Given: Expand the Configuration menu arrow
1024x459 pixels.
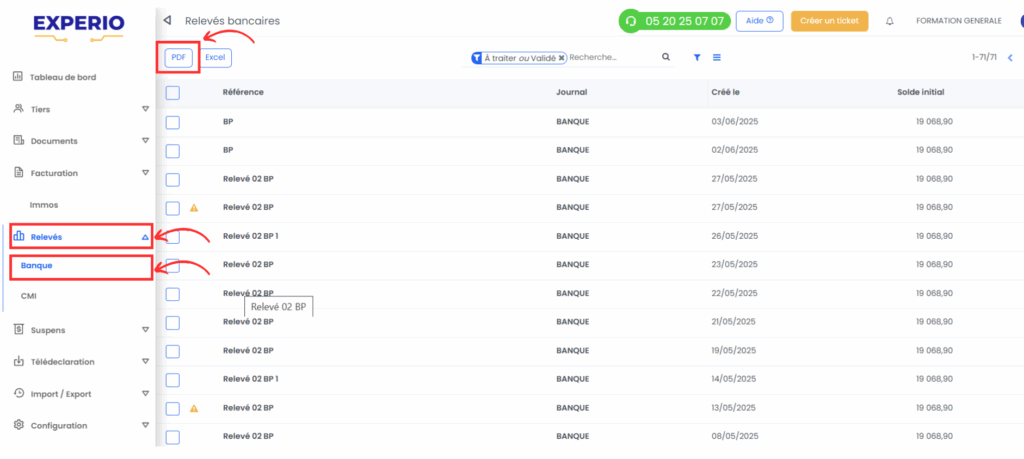Looking at the screenshot, I should [x=146, y=425].
